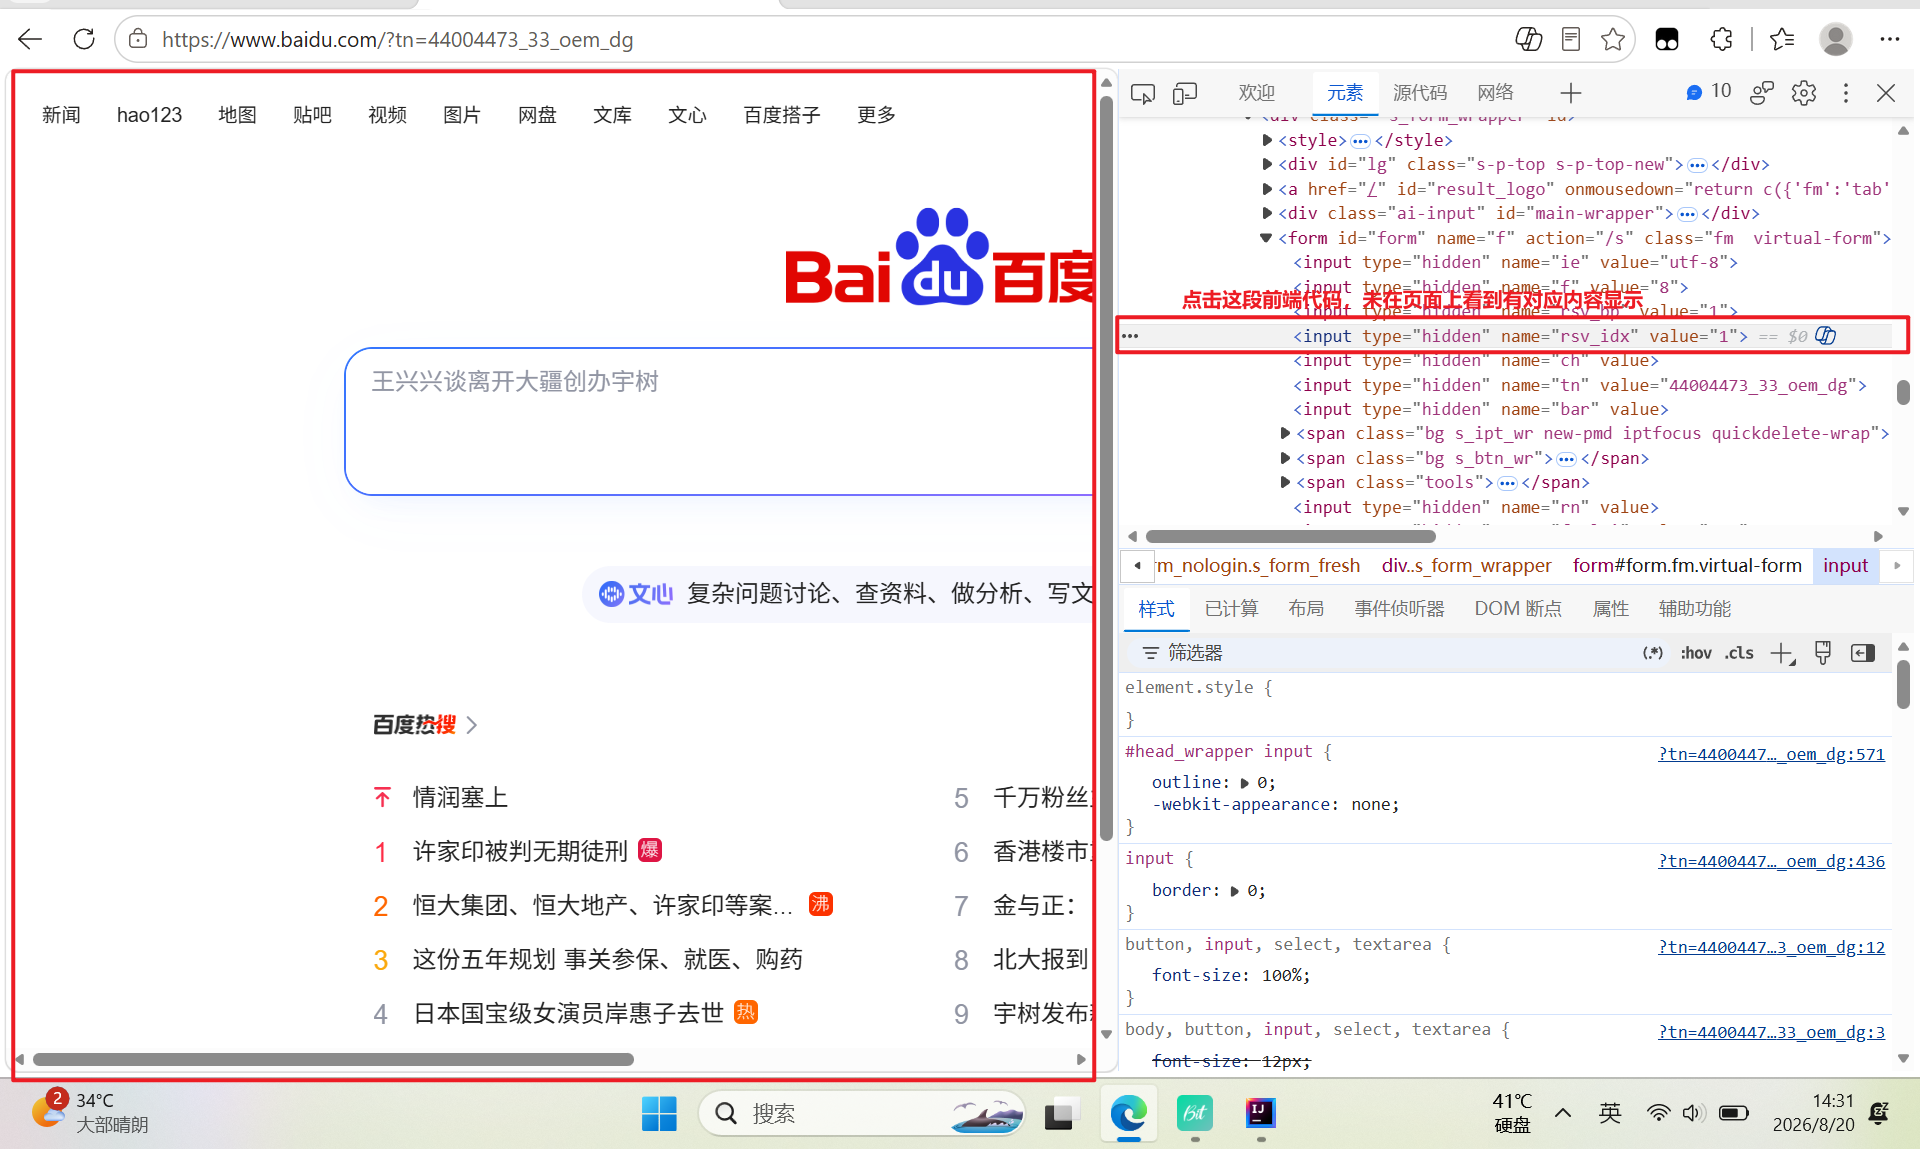The height and width of the screenshot is (1149, 1920).
Task: Open the Extensions puzzle icon
Action: 1721,39
